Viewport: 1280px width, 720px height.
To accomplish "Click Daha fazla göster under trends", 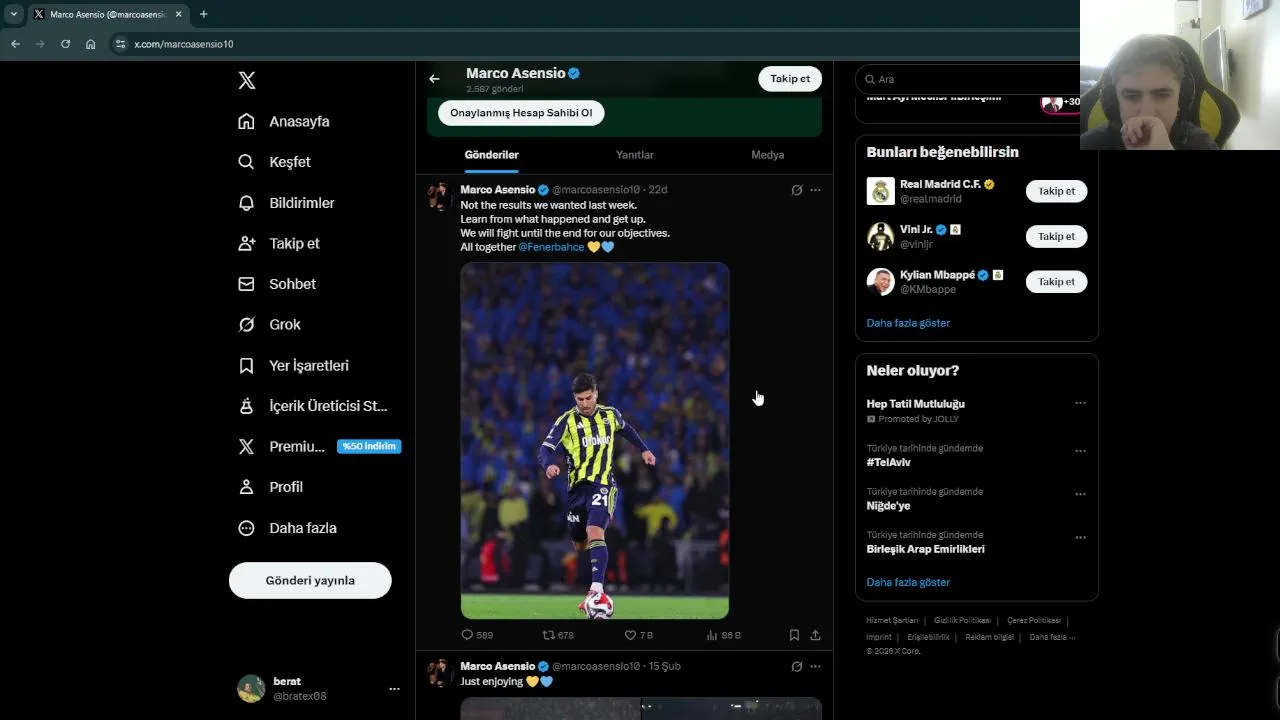I will click(908, 582).
